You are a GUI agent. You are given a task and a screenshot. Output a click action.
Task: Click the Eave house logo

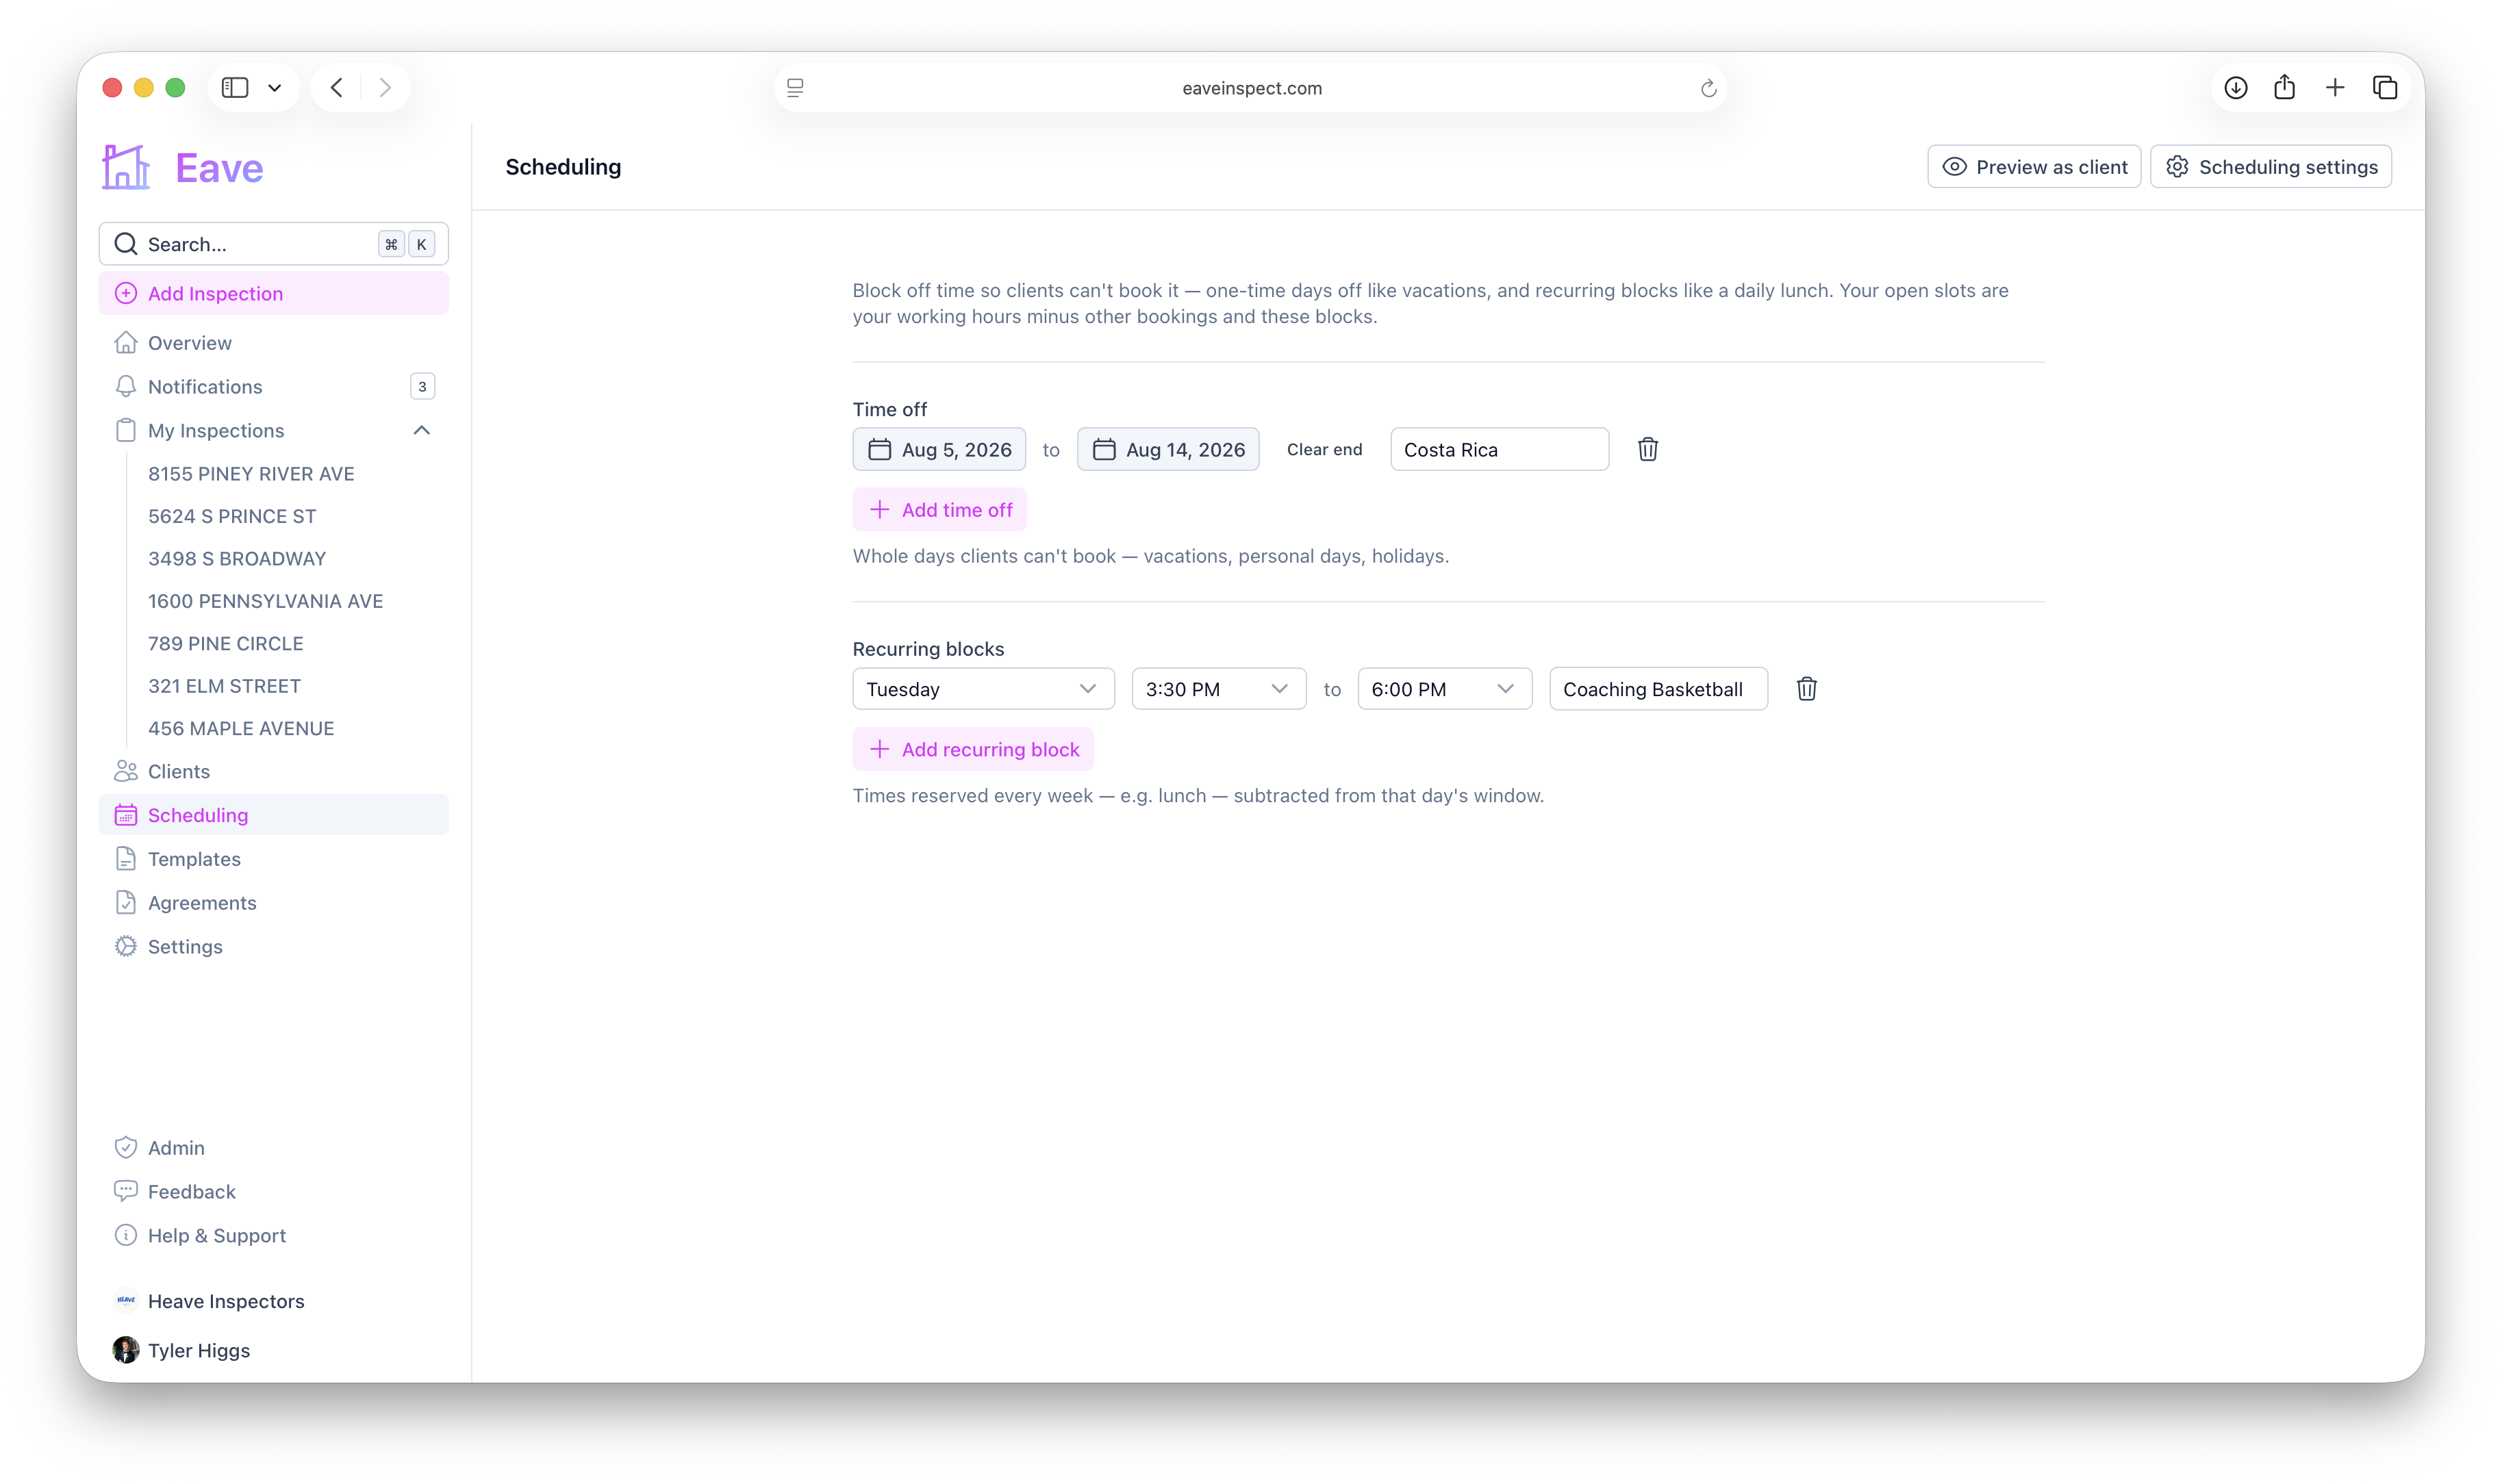click(126, 167)
